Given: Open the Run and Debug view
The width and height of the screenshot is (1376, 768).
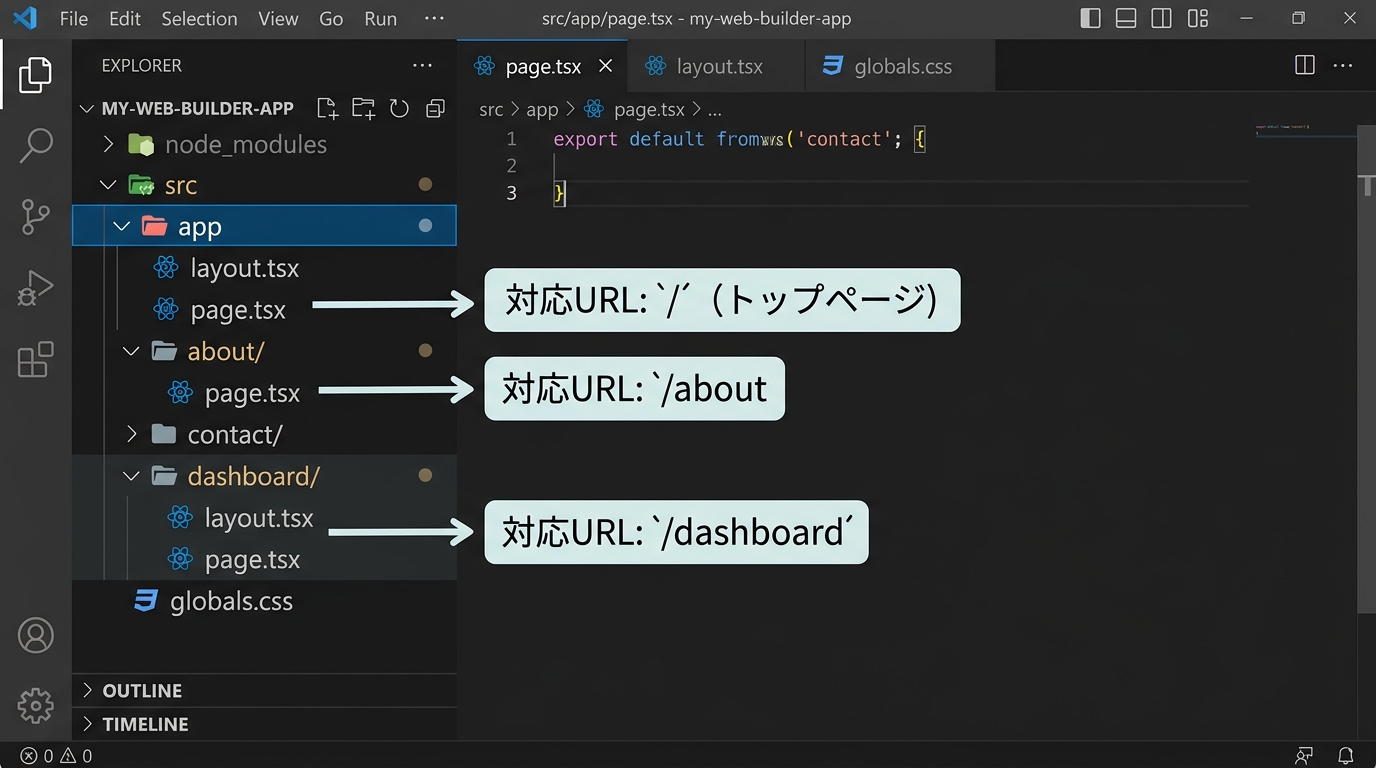Looking at the screenshot, I should coord(36,289).
